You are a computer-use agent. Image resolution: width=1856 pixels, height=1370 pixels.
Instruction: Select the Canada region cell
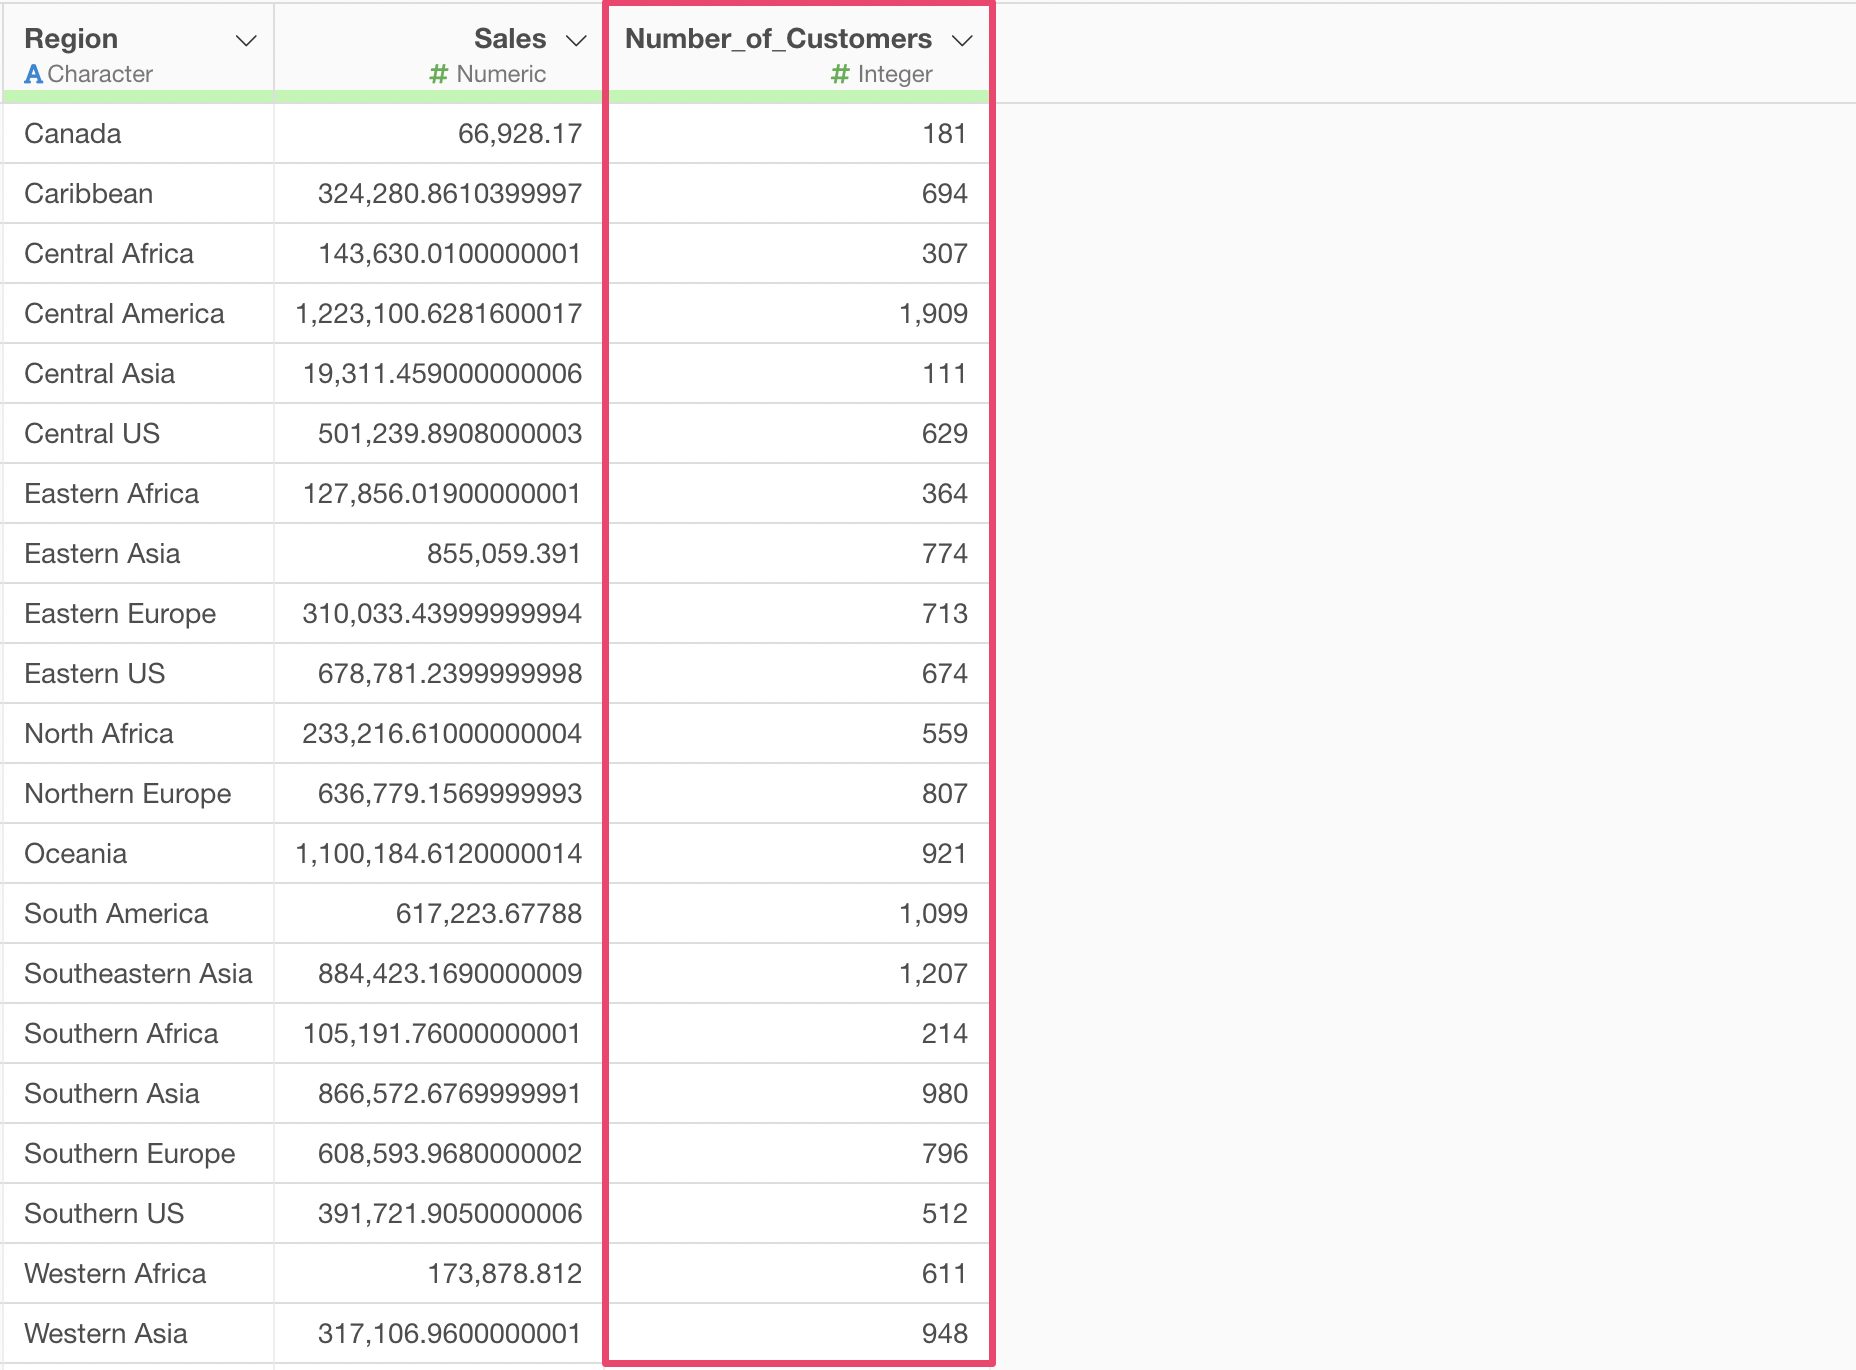tap(73, 134)
